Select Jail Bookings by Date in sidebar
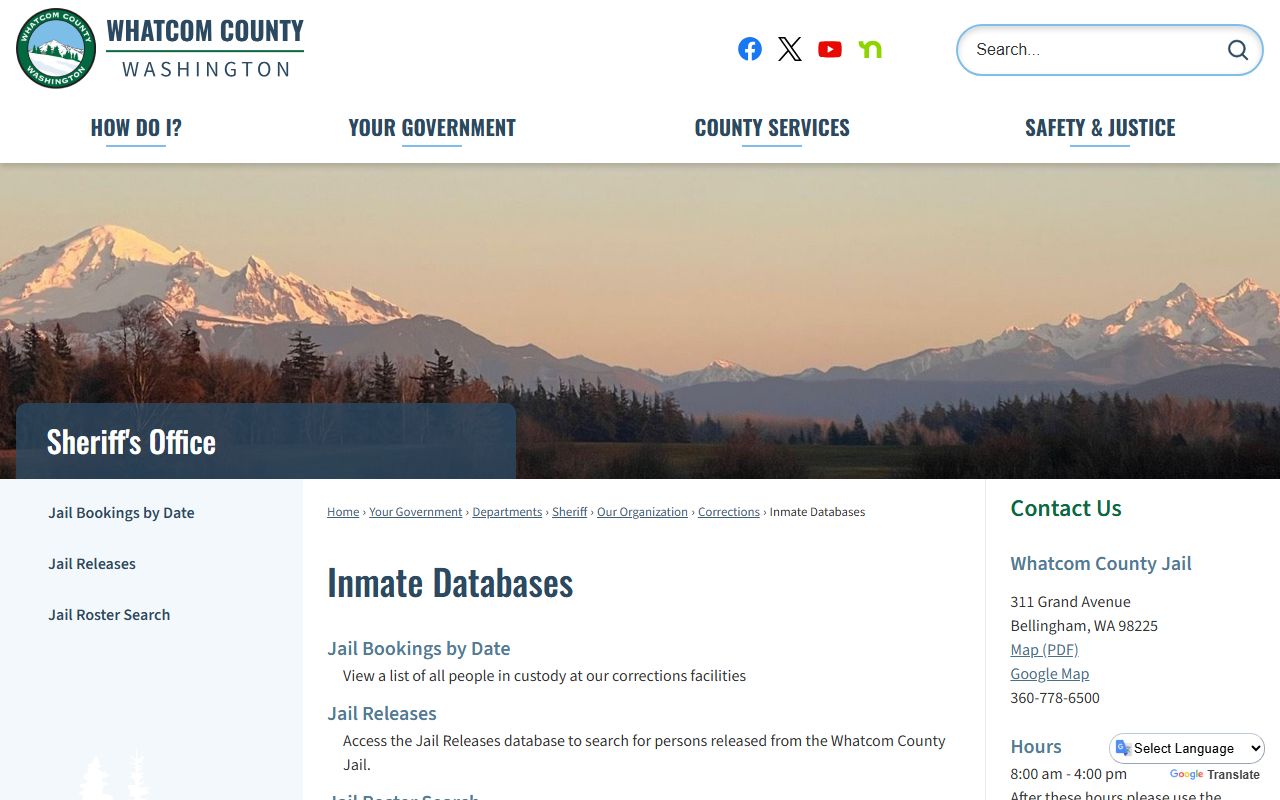 coord(121,513)
